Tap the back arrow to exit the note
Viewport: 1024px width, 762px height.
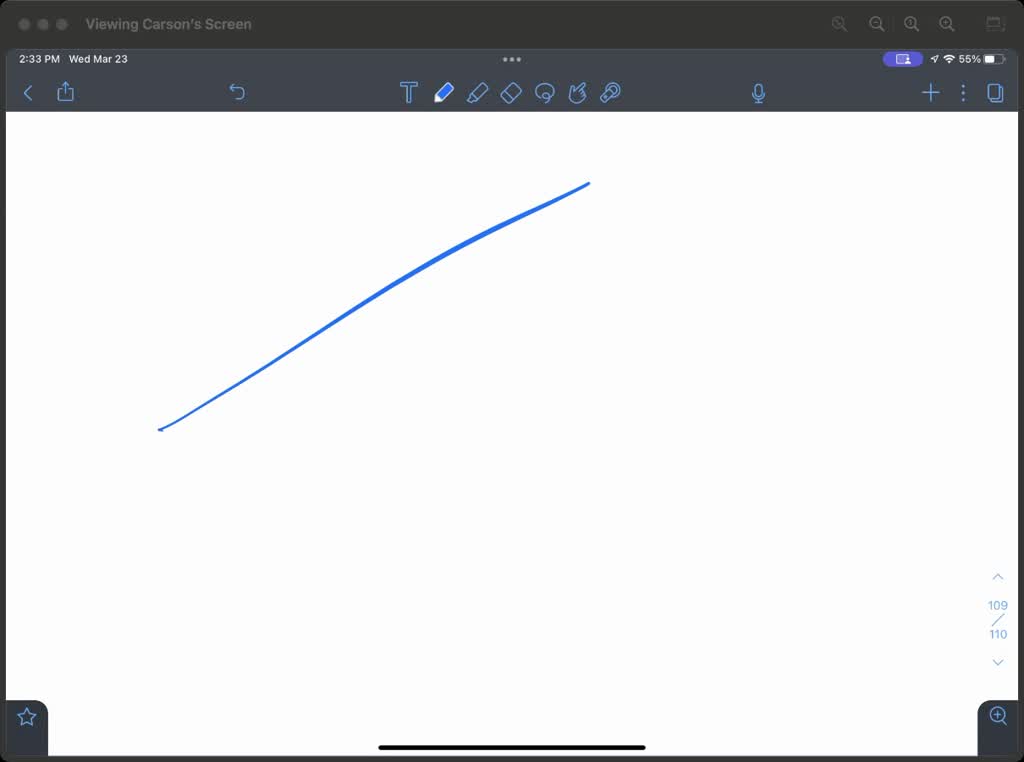tap(27, 92)
